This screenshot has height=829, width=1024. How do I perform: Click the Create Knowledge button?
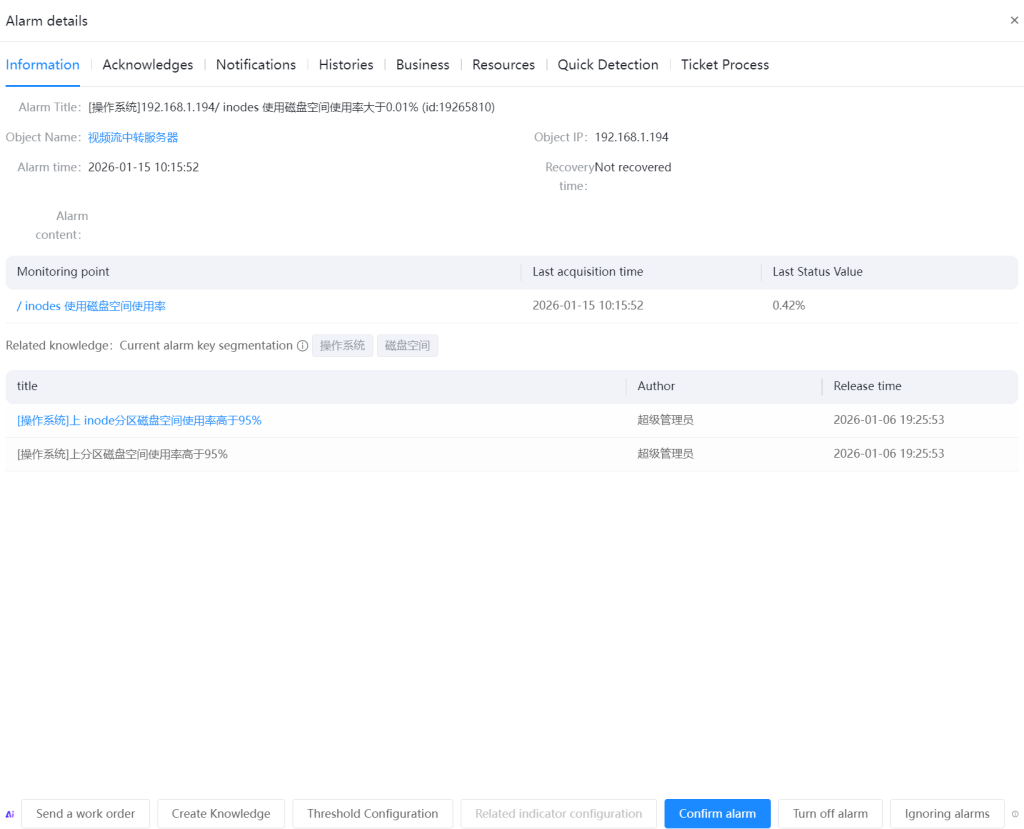221,814
